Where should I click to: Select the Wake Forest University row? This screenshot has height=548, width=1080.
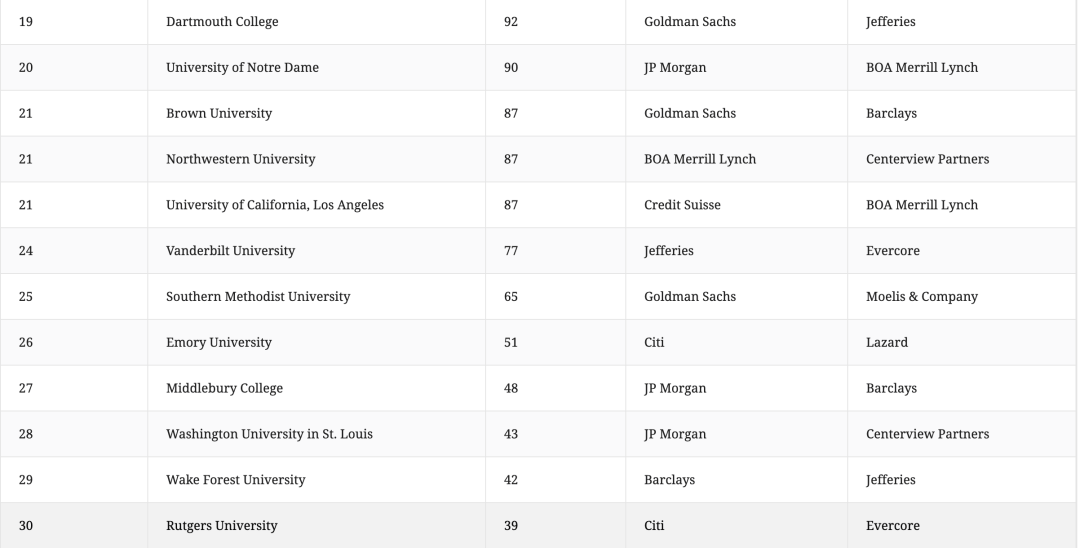point(539,480)
